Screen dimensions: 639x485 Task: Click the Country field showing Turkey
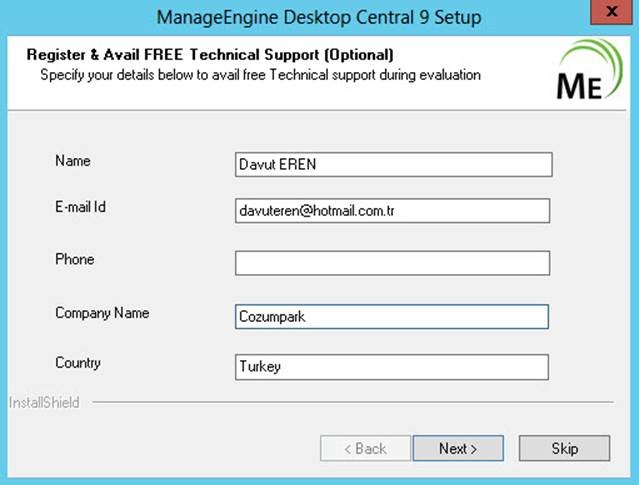(x=392, y=367)
